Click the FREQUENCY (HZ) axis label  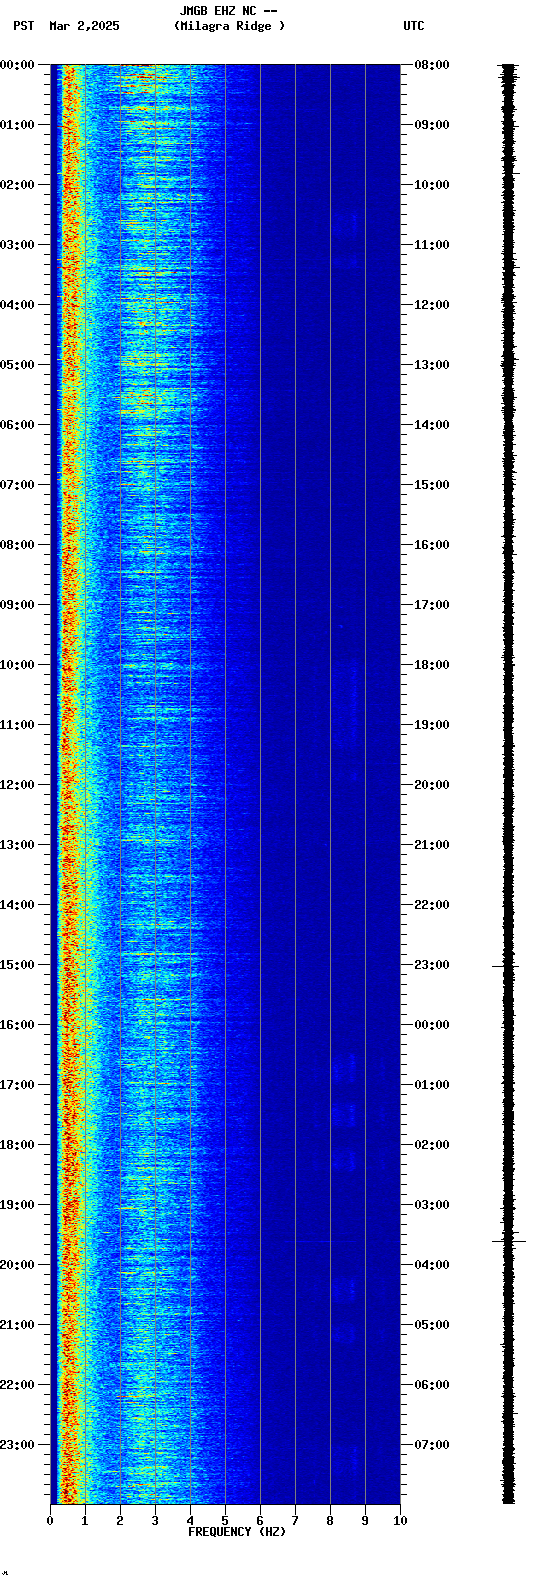237,1532
